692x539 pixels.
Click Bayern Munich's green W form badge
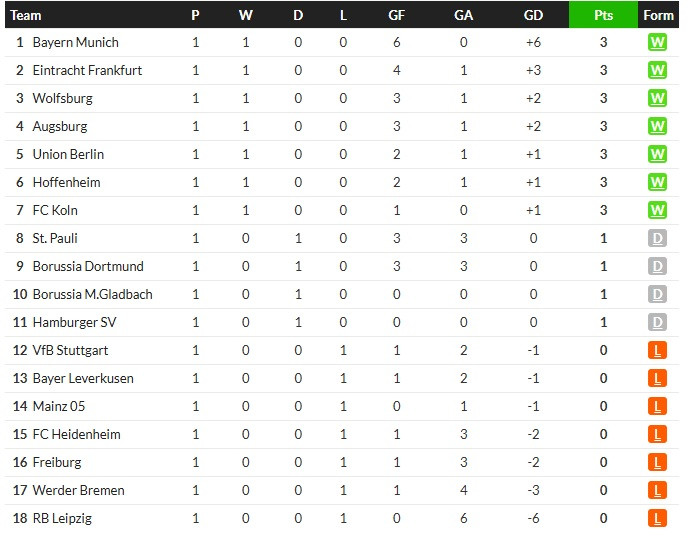(x=657, y=42)
